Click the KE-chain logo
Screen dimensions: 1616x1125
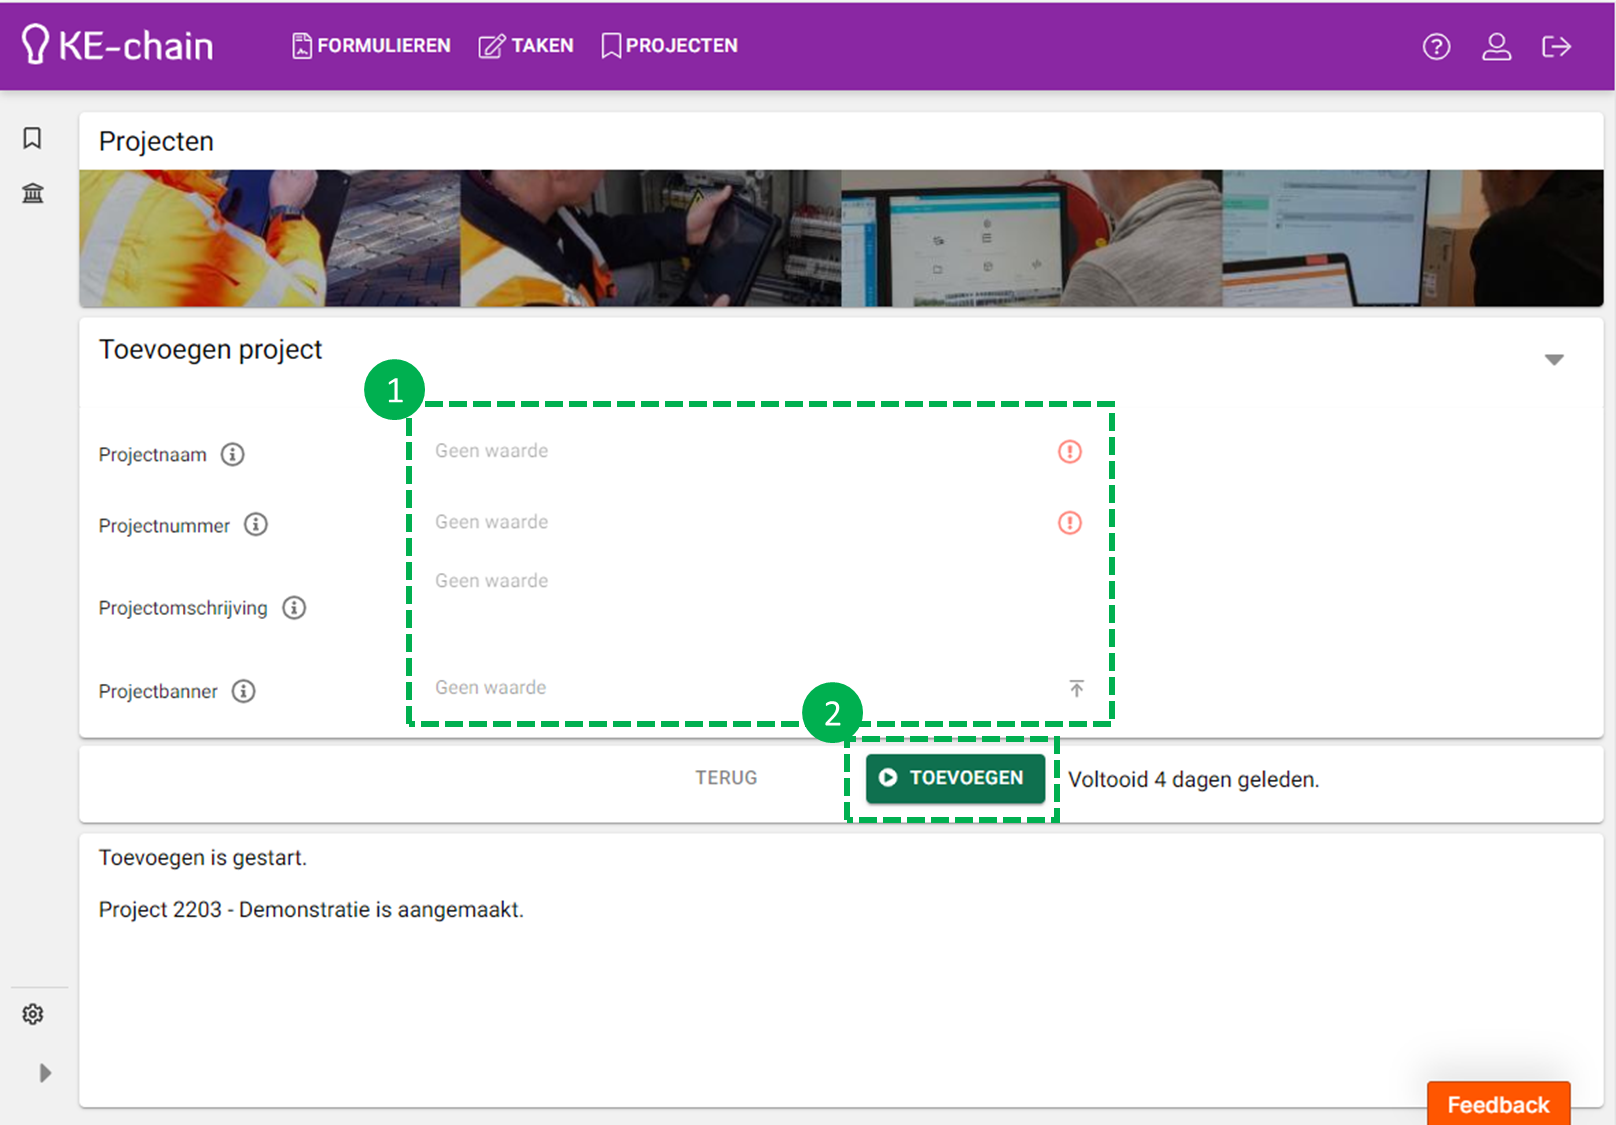(x=117, y=45)
